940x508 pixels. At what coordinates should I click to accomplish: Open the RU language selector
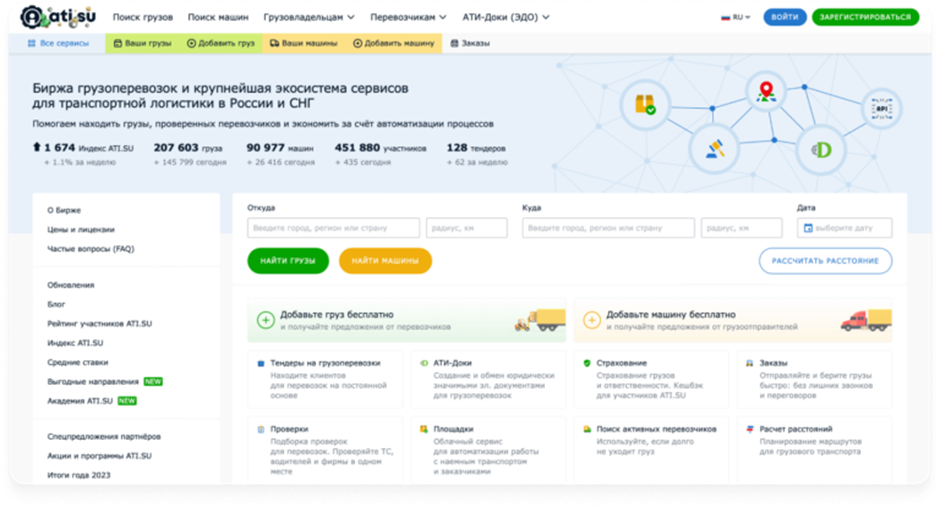(736, 17)
